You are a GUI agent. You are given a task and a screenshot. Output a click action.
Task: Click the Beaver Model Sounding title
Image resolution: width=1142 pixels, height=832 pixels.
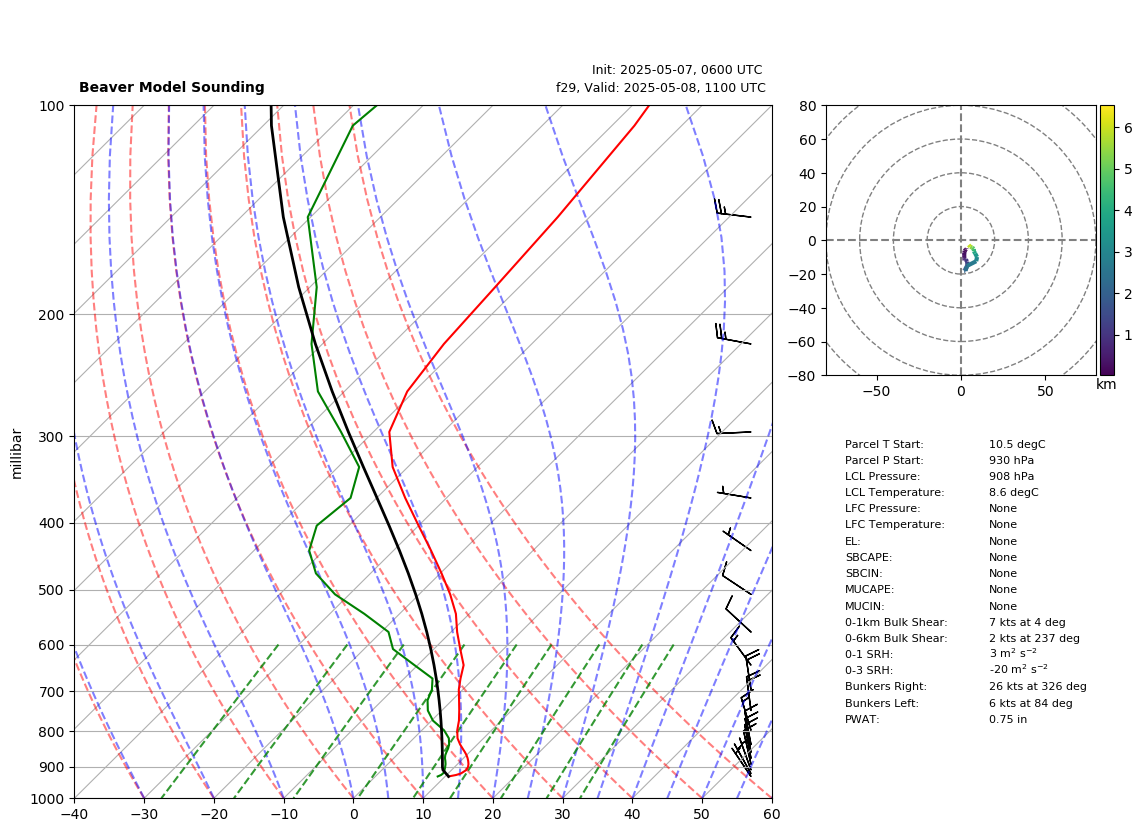(x=172, y=87)
